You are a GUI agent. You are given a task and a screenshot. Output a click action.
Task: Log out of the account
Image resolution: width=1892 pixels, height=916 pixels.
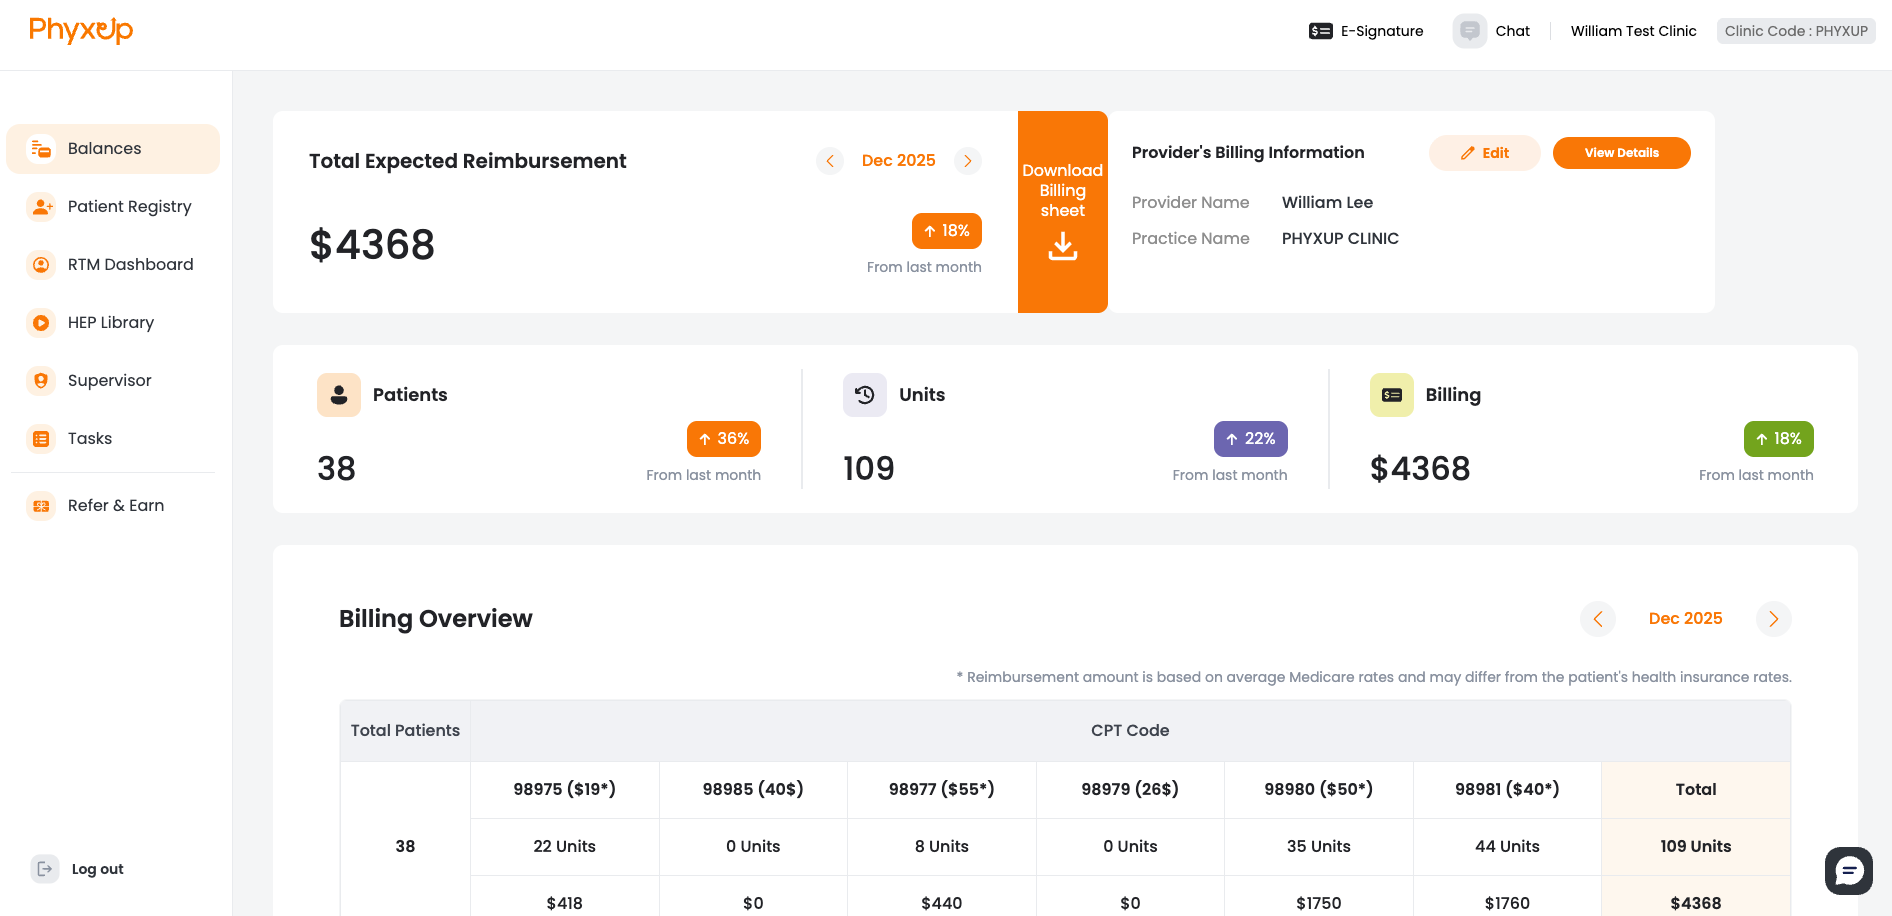point(97,869)
